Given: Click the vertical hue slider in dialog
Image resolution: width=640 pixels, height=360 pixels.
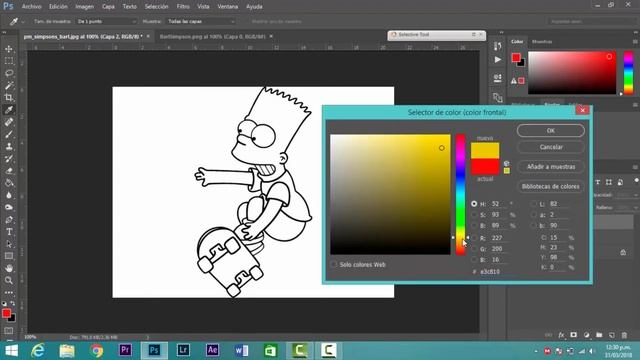Looking at the screenshot, I should coord(460,194).
